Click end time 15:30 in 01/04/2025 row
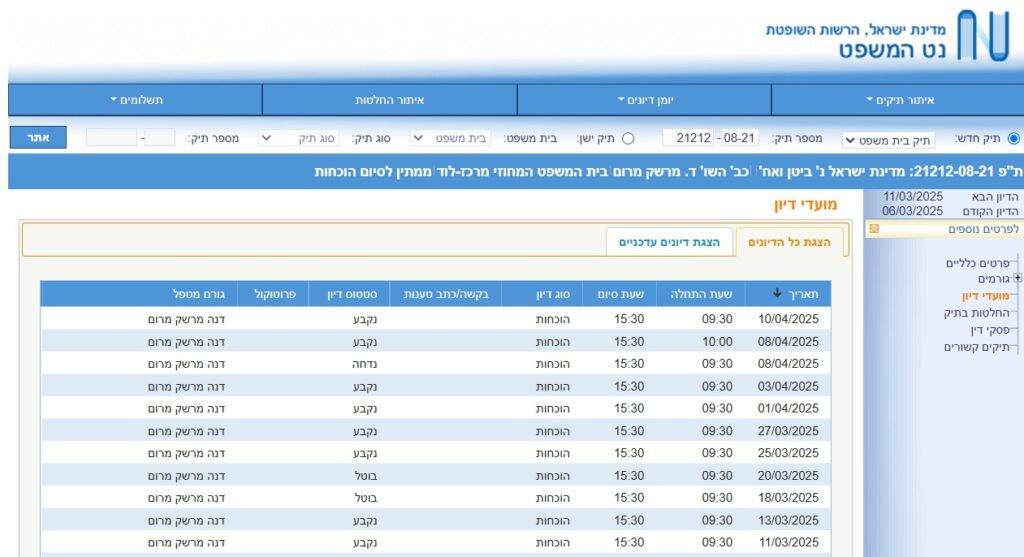Image resolution: width=1024 pixels, height=557 pixels. tap(629, 409)
